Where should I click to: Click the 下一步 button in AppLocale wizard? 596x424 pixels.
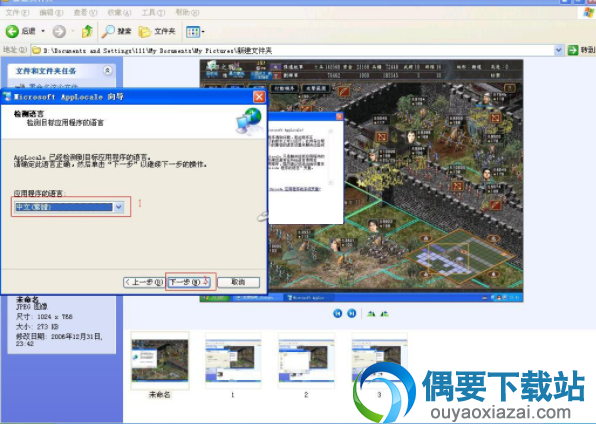(189, 282)
